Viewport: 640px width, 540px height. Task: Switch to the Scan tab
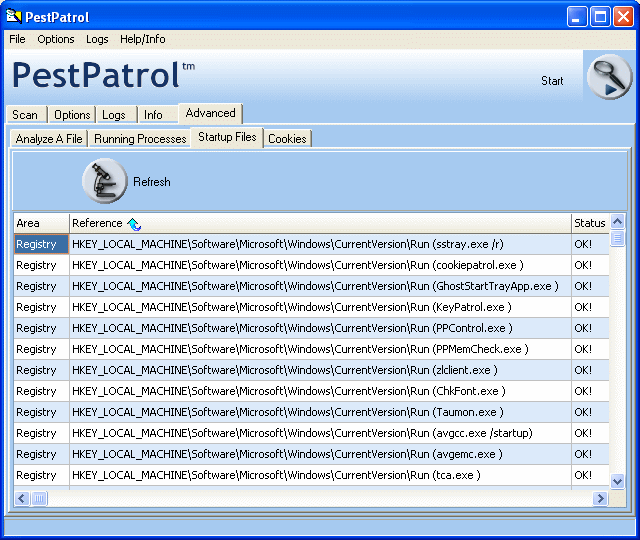coord(26,115)
